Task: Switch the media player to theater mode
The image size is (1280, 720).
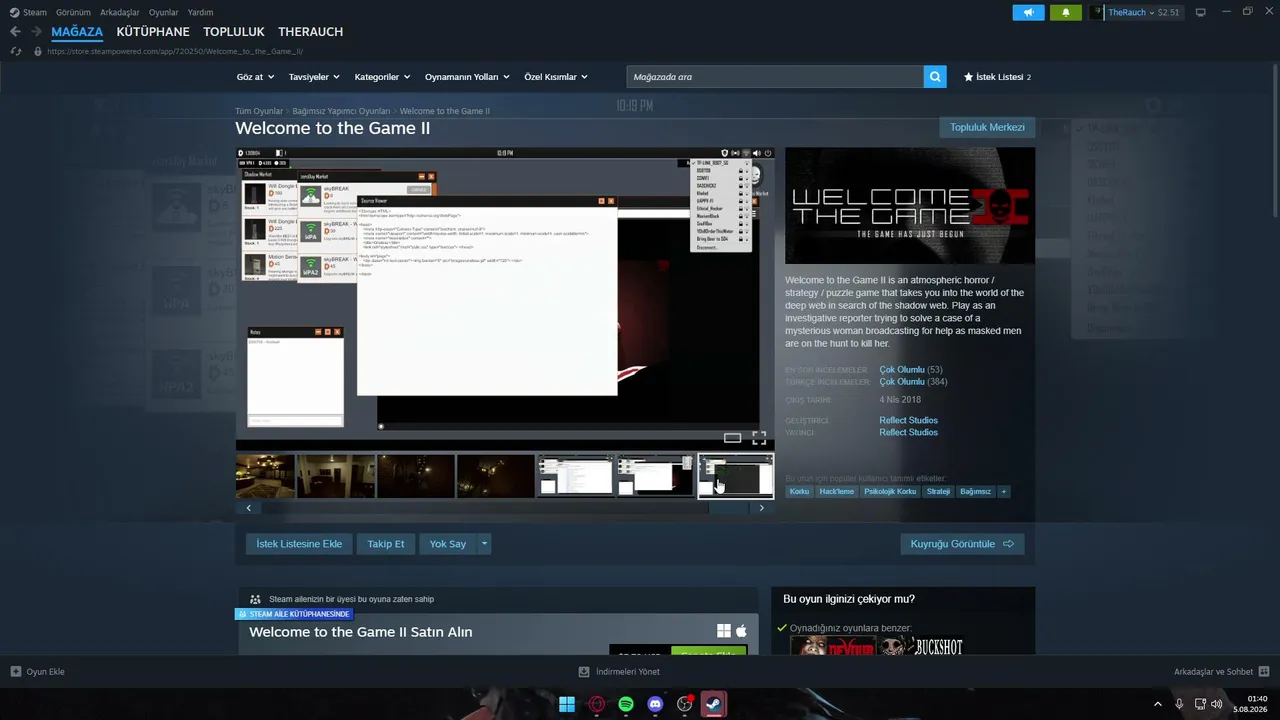Action: (x=733, y=438)
